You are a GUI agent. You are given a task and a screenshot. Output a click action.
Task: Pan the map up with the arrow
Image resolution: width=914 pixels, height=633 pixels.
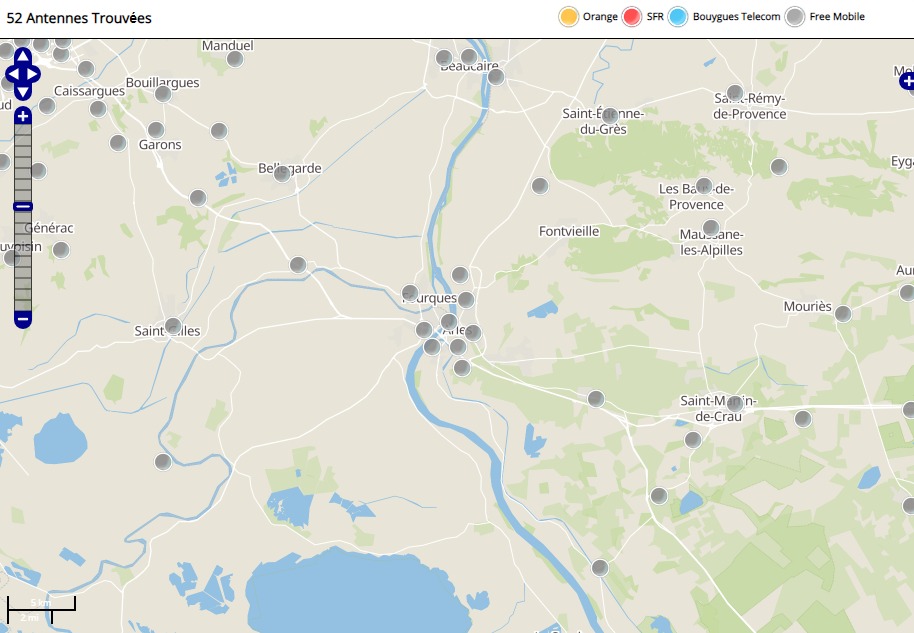pyautogui.click(x=23, y=59)
